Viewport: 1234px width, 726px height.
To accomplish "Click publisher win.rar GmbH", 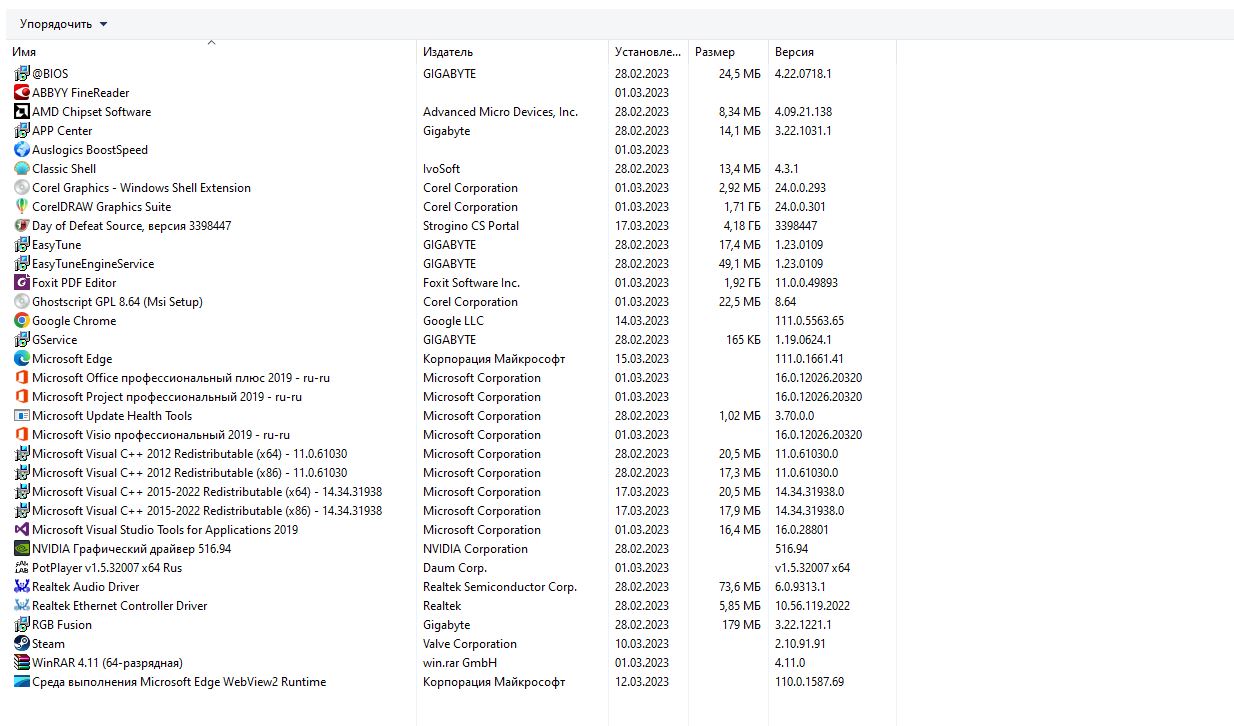I will point(460,663).
